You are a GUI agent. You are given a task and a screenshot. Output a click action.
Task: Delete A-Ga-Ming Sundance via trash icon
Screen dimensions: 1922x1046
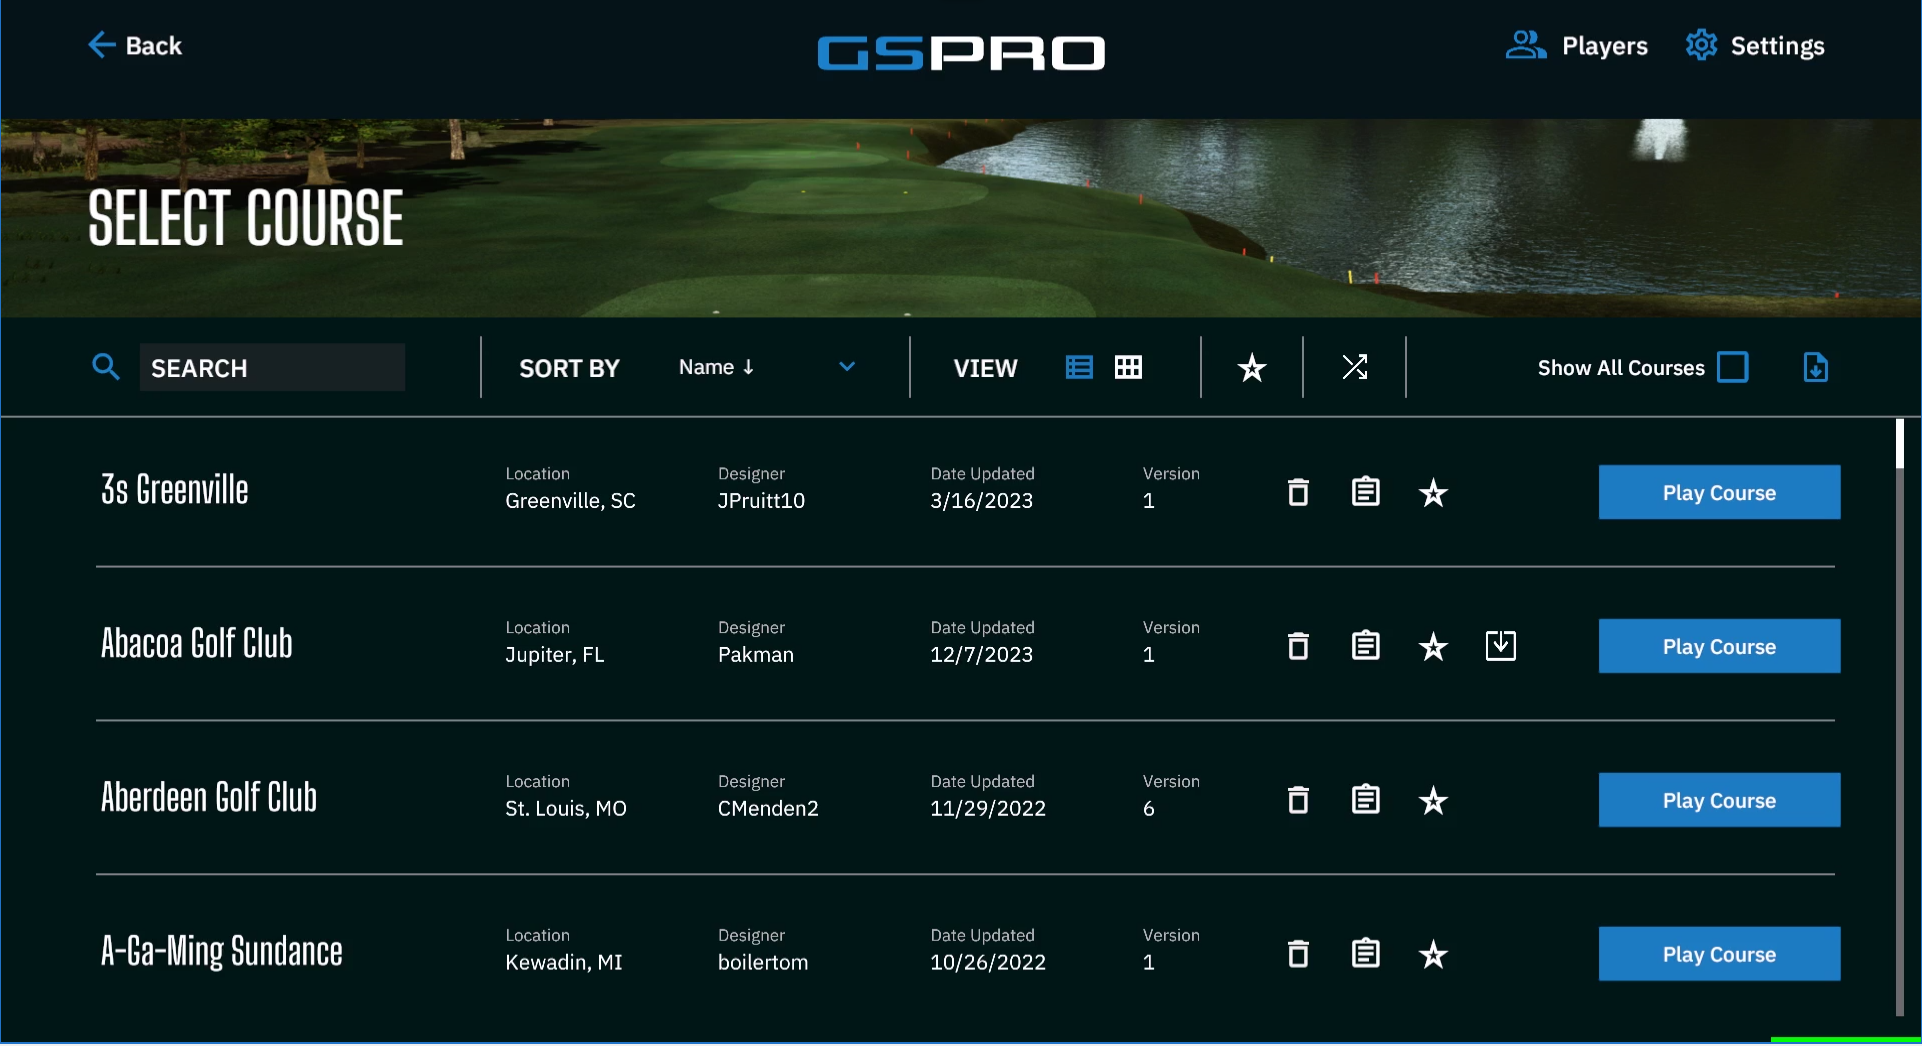(x=1298, y=954)
